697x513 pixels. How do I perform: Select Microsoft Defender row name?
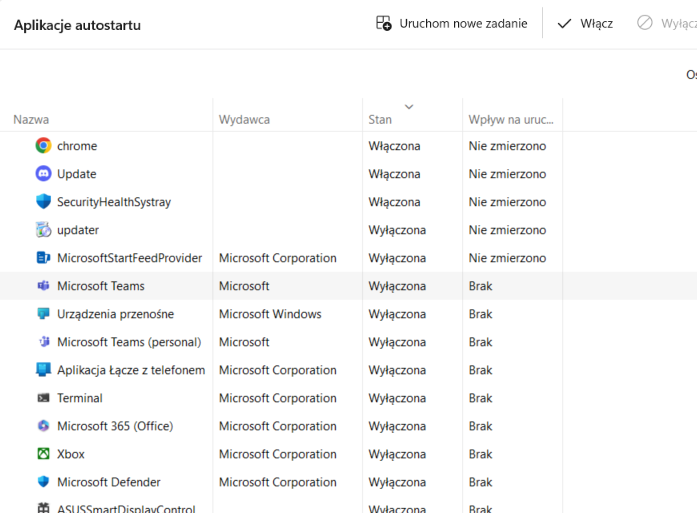pyautogui.click(x=109, y=482)
